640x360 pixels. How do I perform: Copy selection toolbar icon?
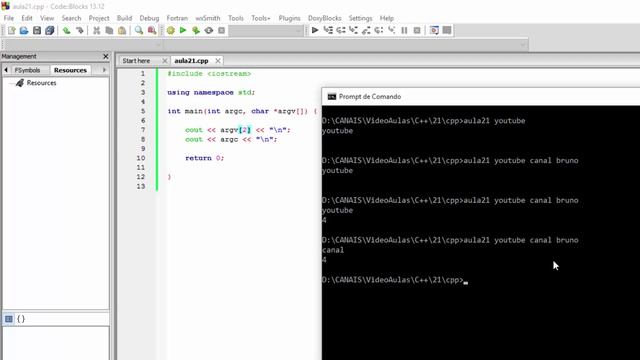109,31
